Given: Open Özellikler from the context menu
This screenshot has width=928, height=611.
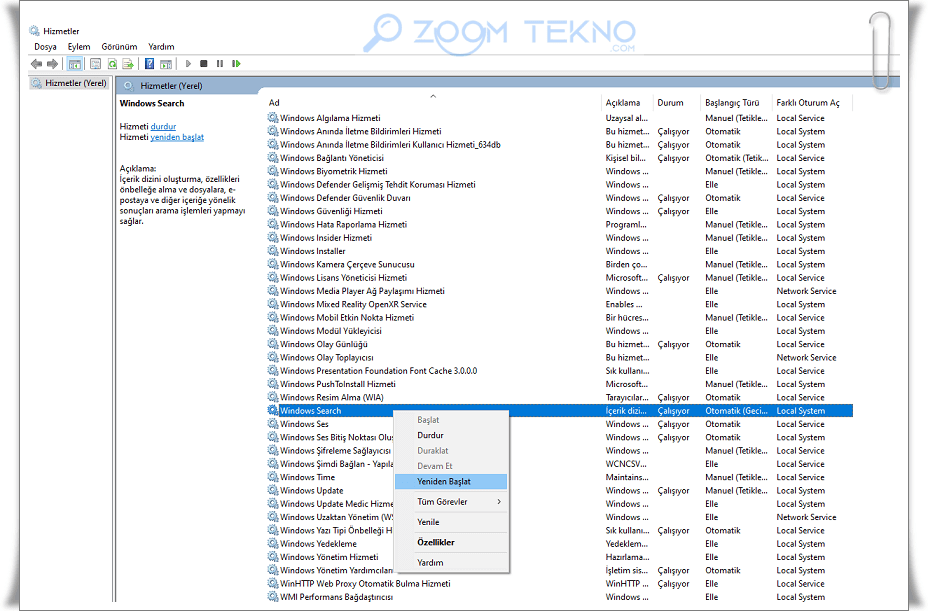Looking at the screenshot, I should coord(451,542).
